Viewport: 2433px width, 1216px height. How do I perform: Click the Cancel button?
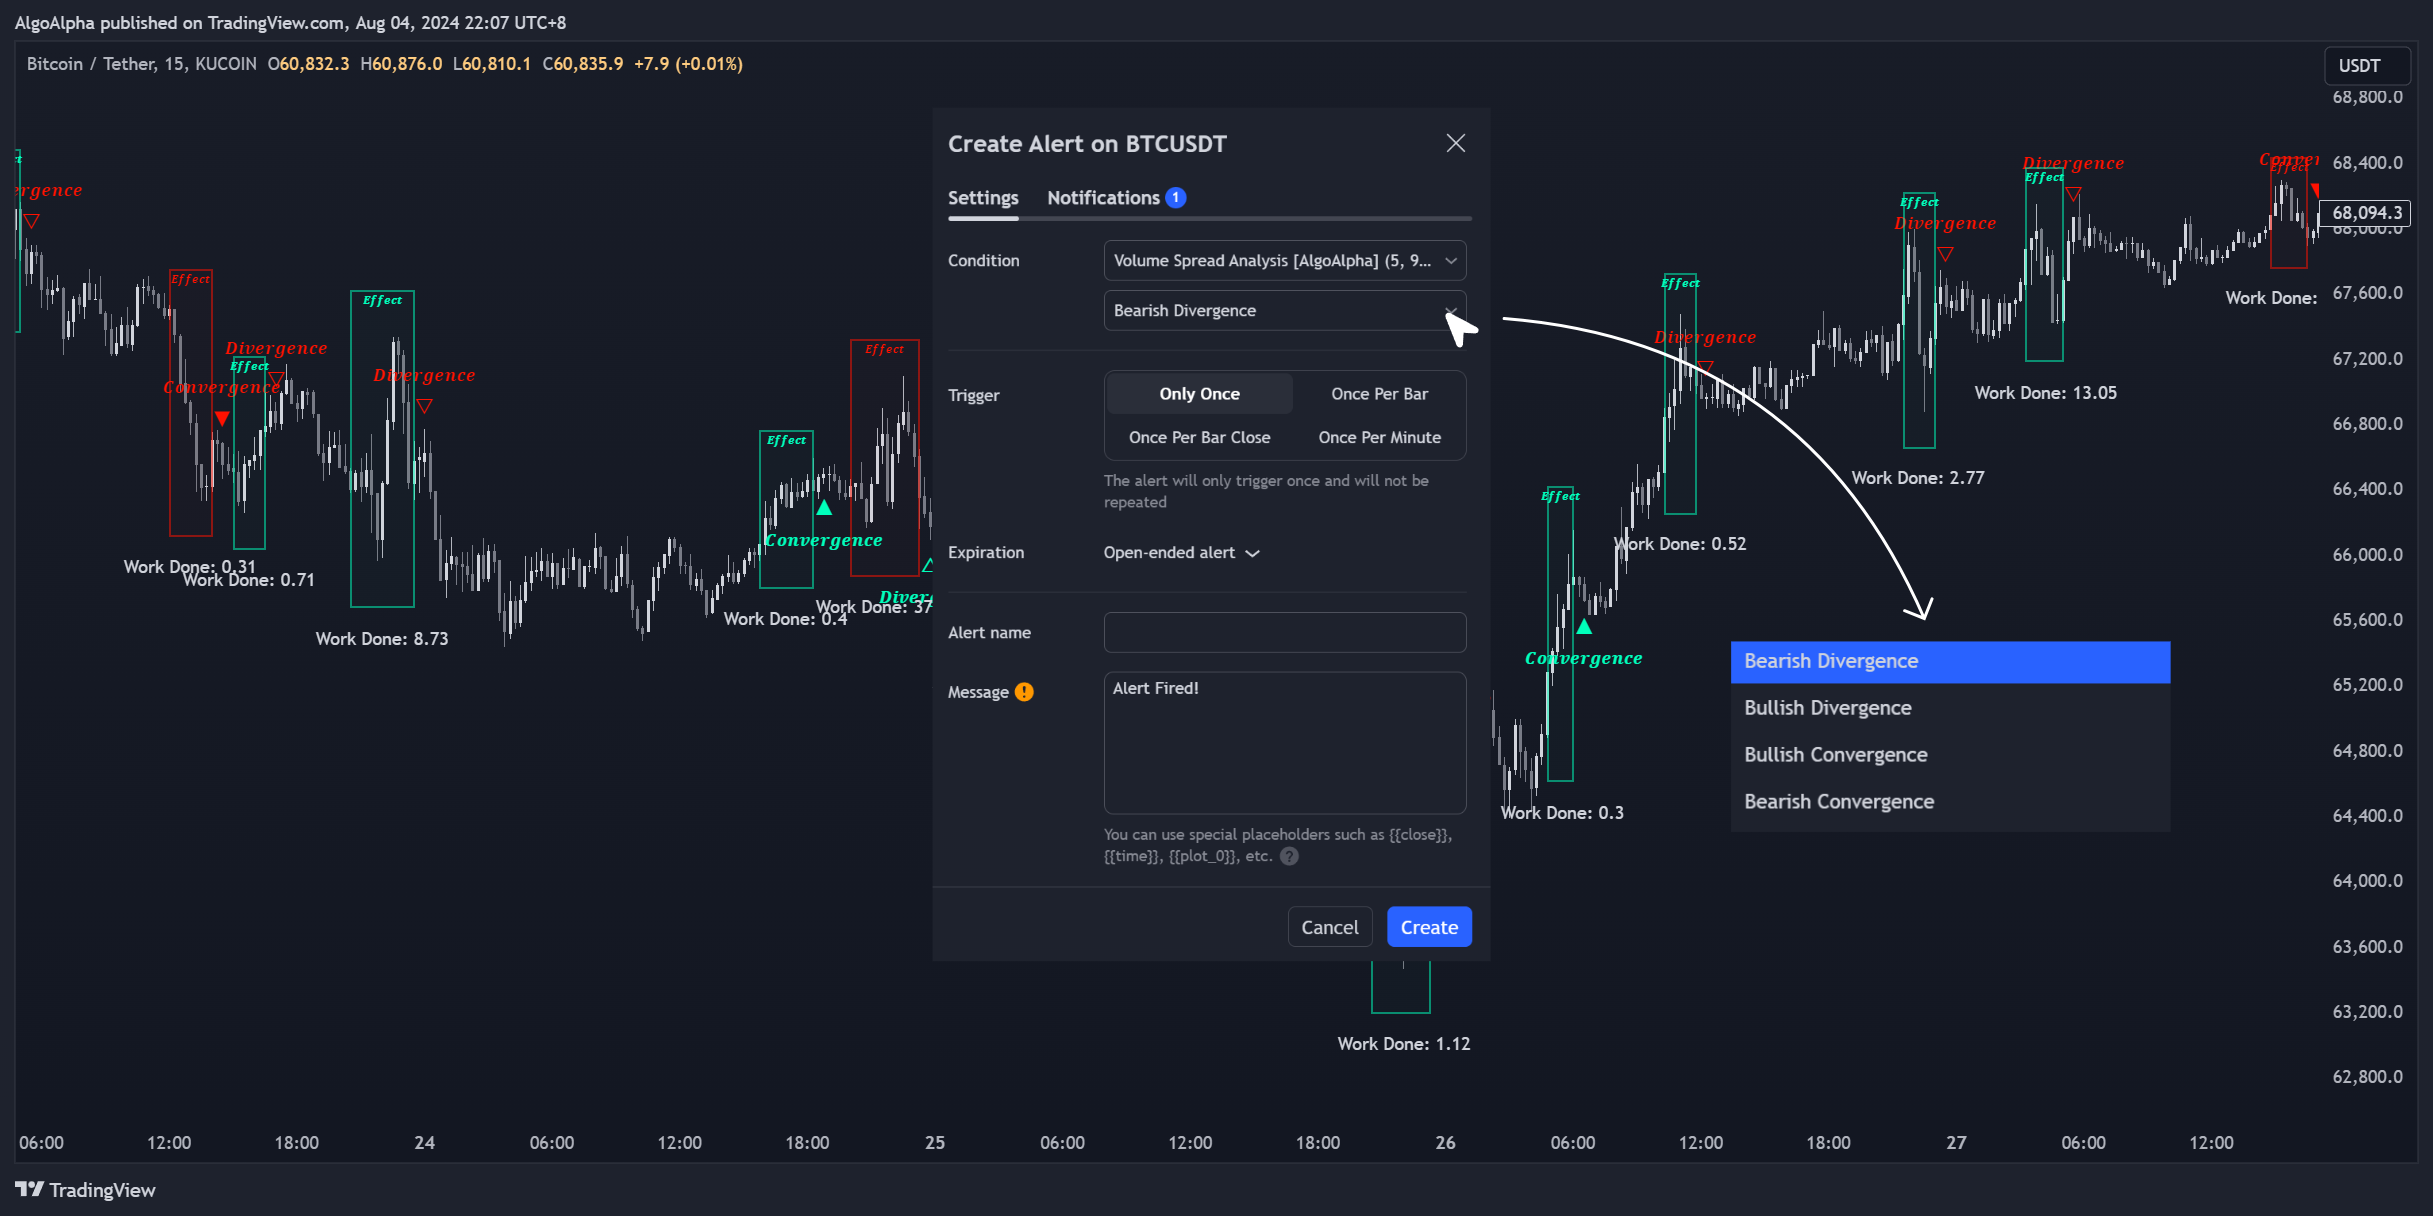tap(1329, 927)
